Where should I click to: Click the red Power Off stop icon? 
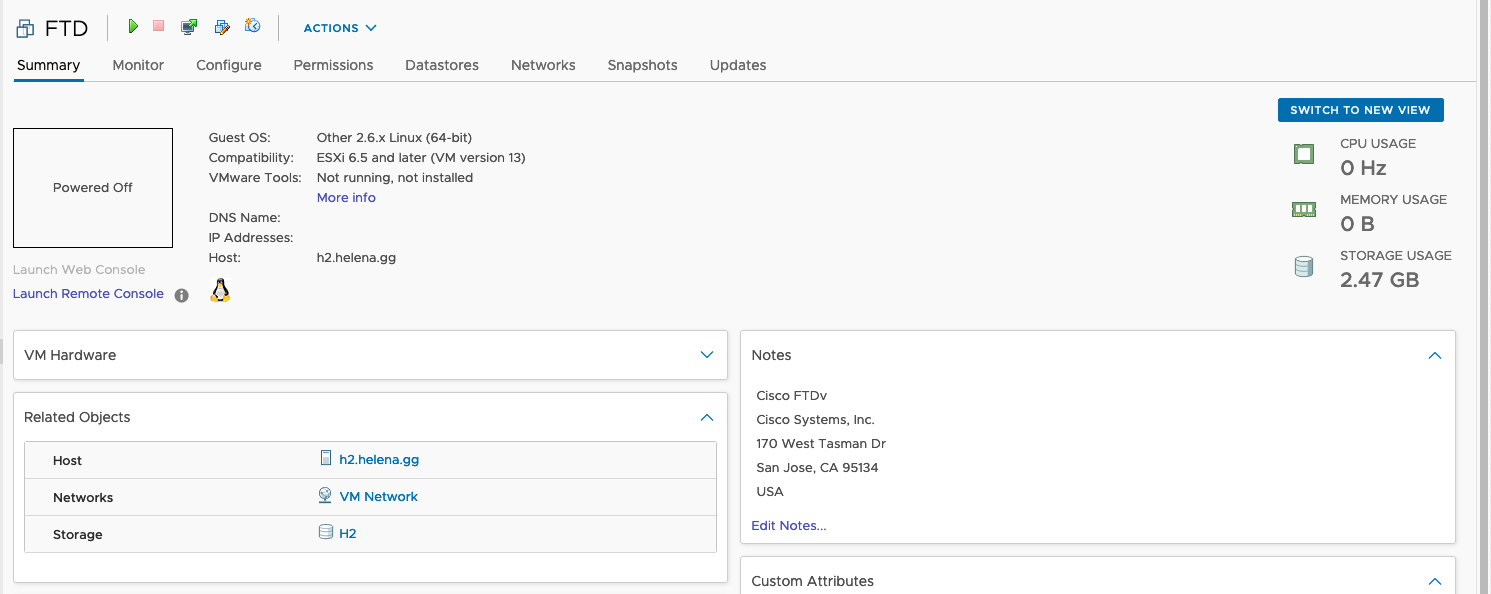[158, 26]
